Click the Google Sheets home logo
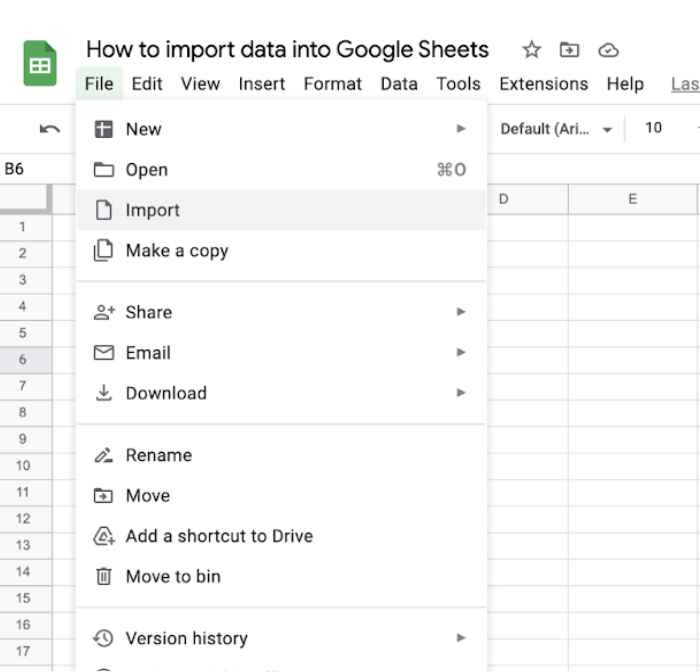The height and width of the screenshot is (672, 700). (x=40, y=63)
